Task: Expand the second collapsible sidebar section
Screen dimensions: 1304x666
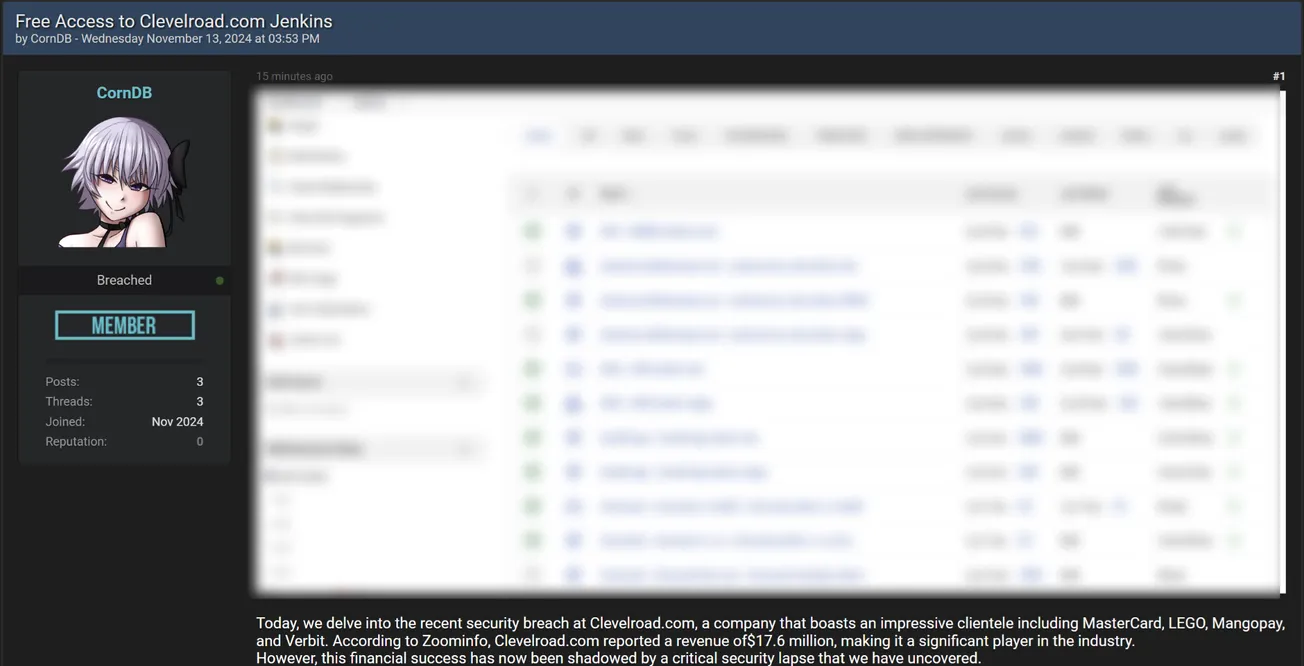Action: click(x=464, y=448)
